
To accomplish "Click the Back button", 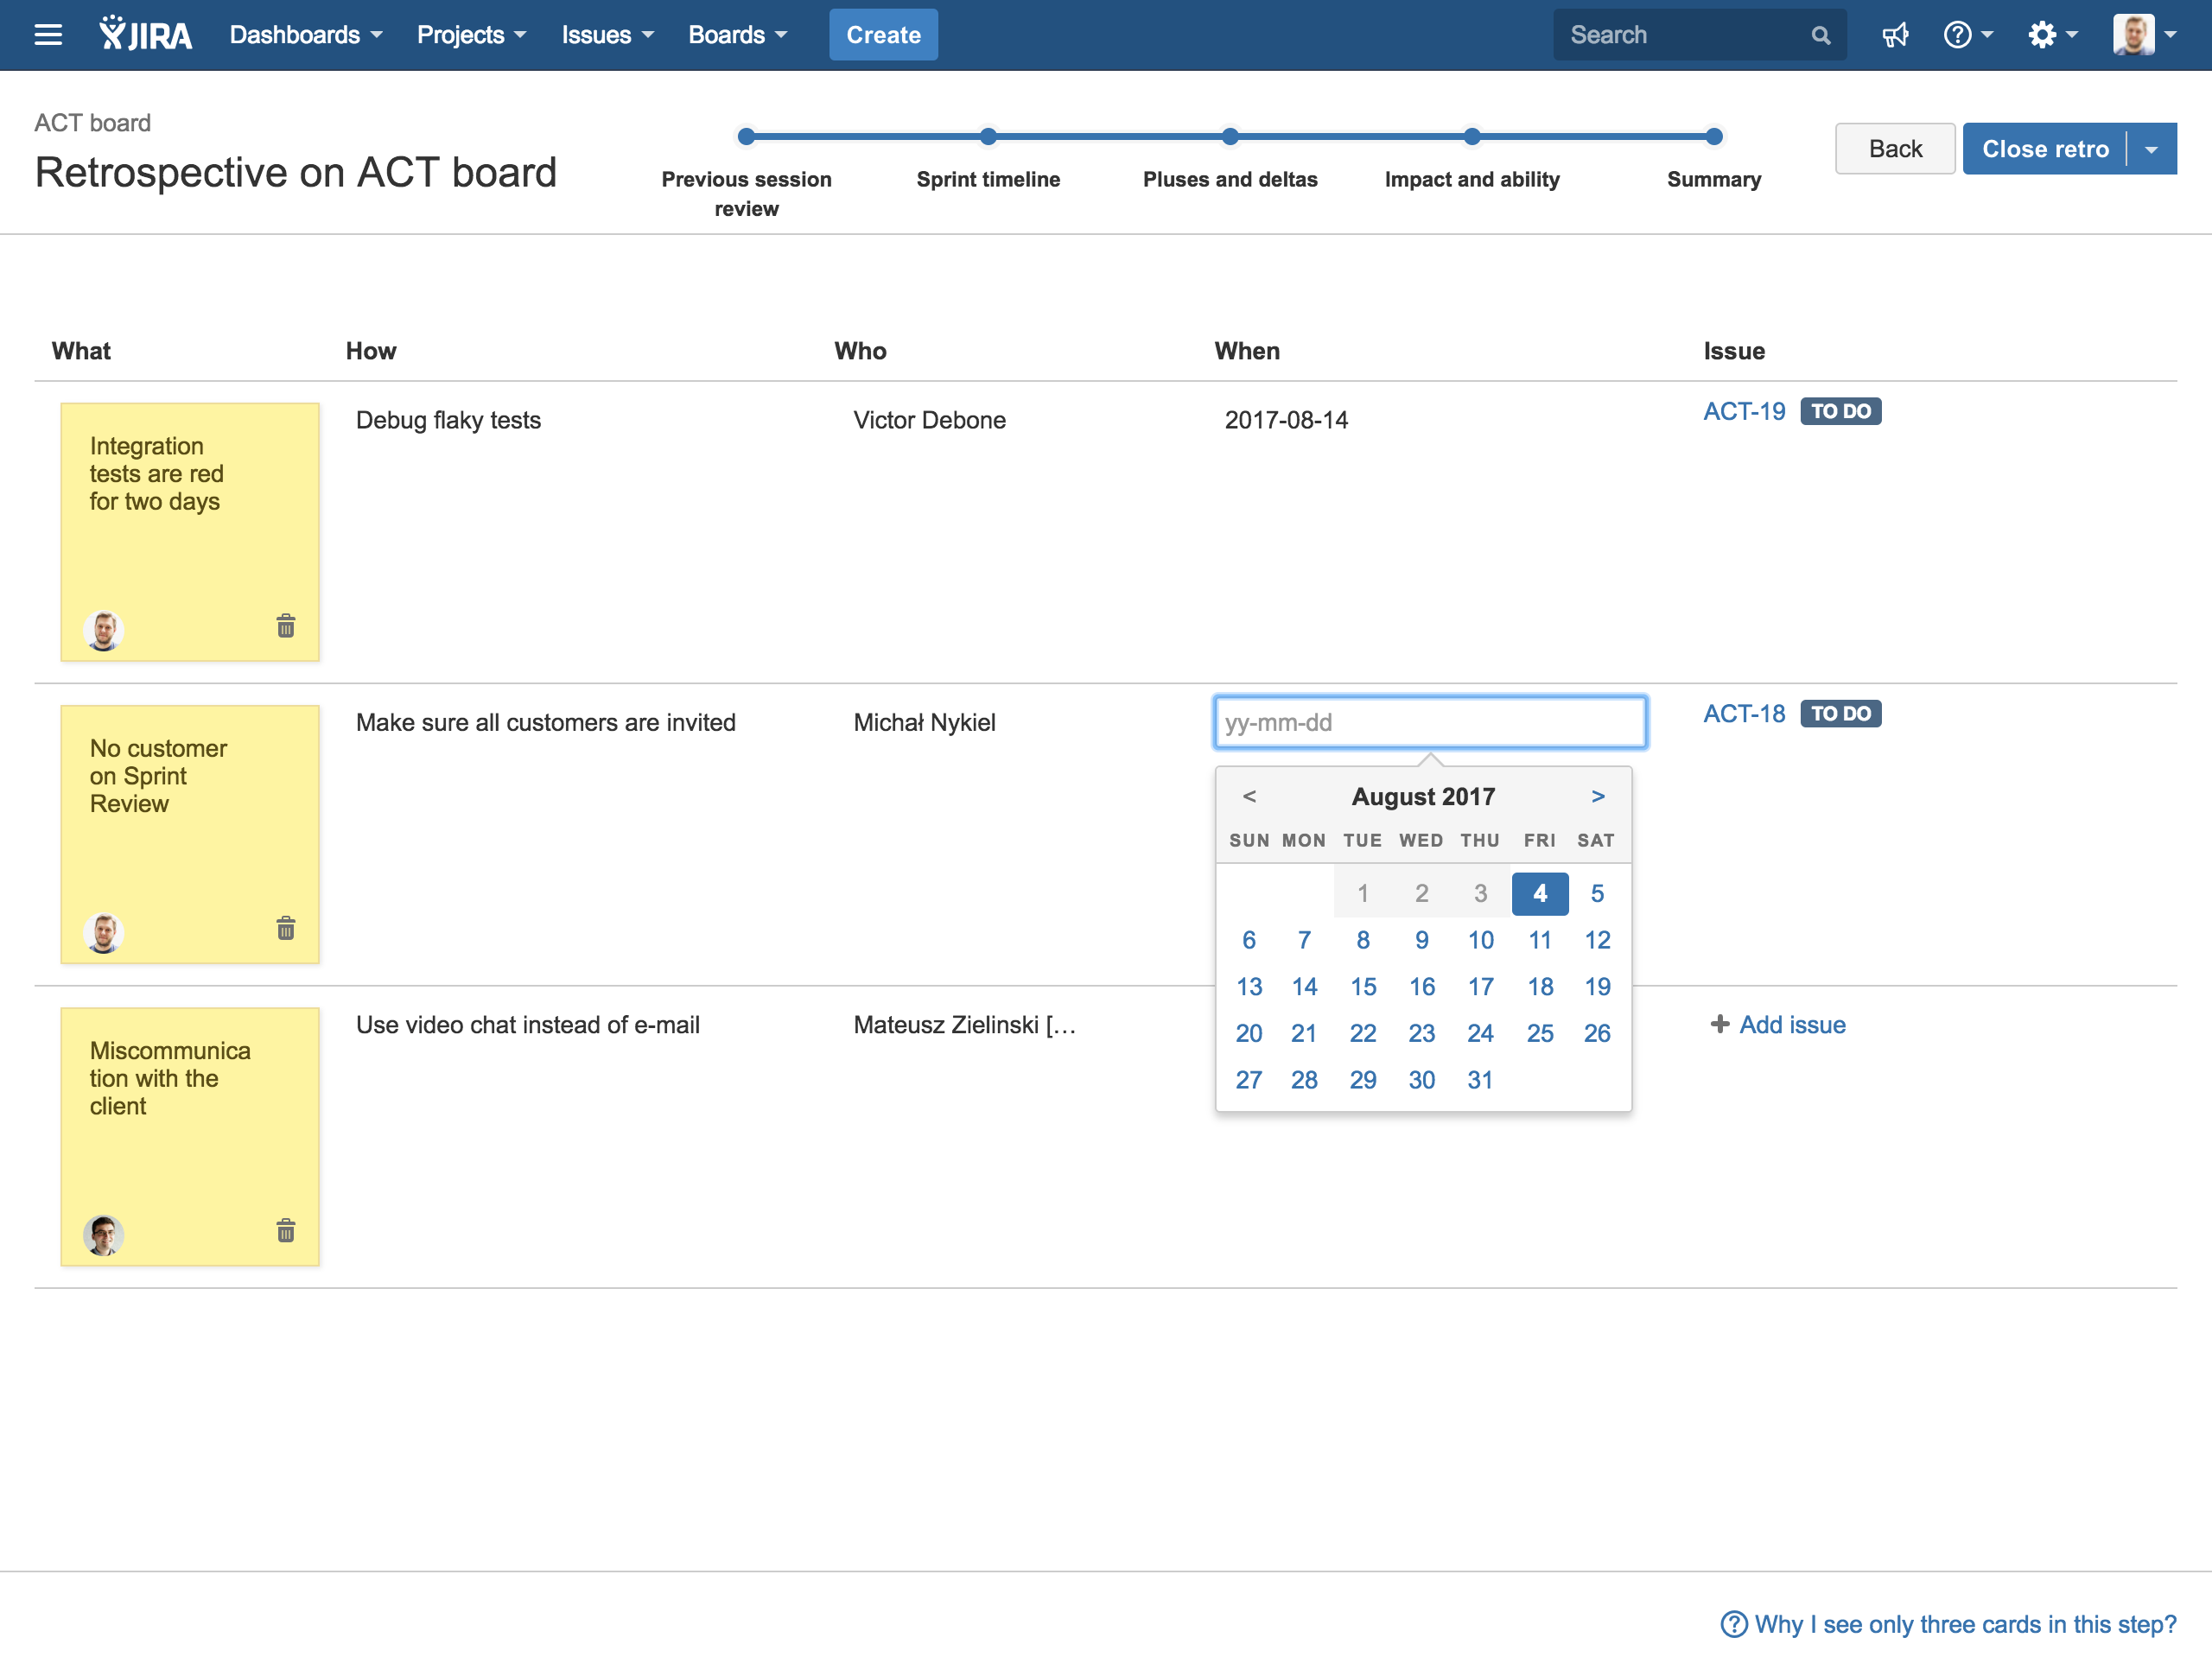I will [1894, 149].
